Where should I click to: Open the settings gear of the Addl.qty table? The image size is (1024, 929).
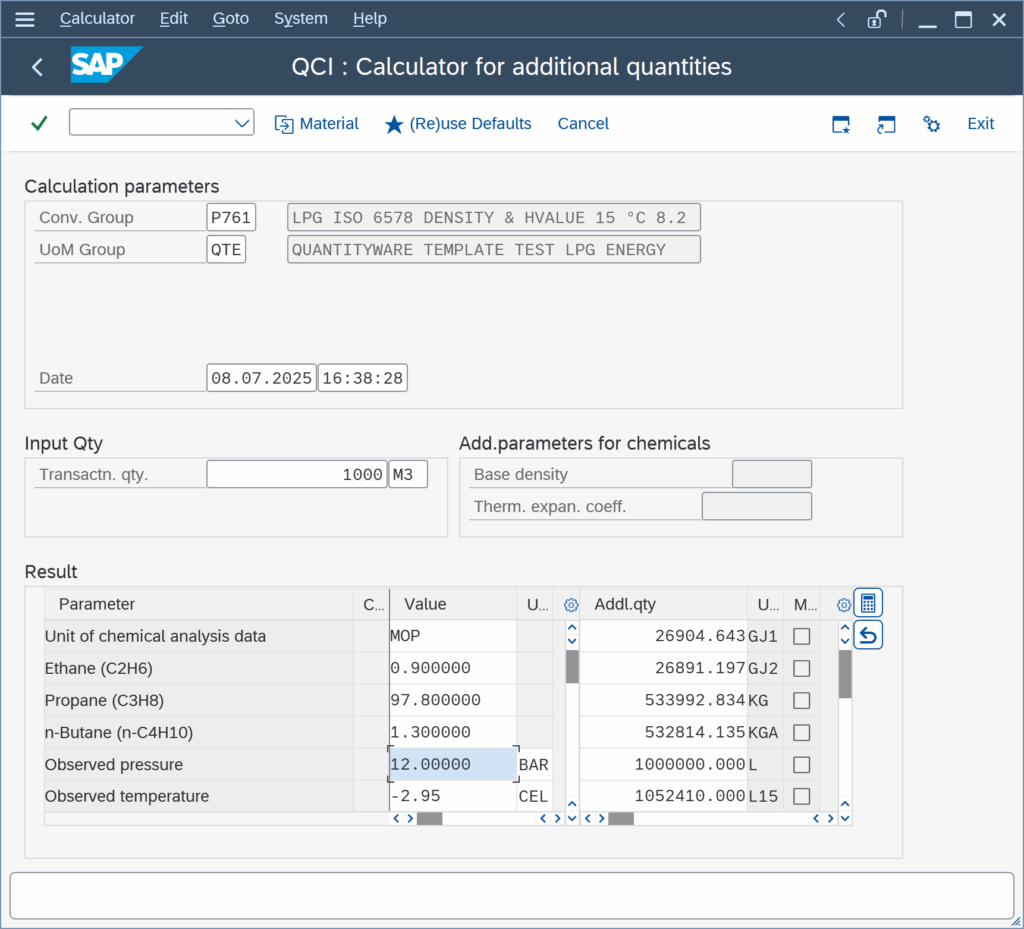[844, 605]
